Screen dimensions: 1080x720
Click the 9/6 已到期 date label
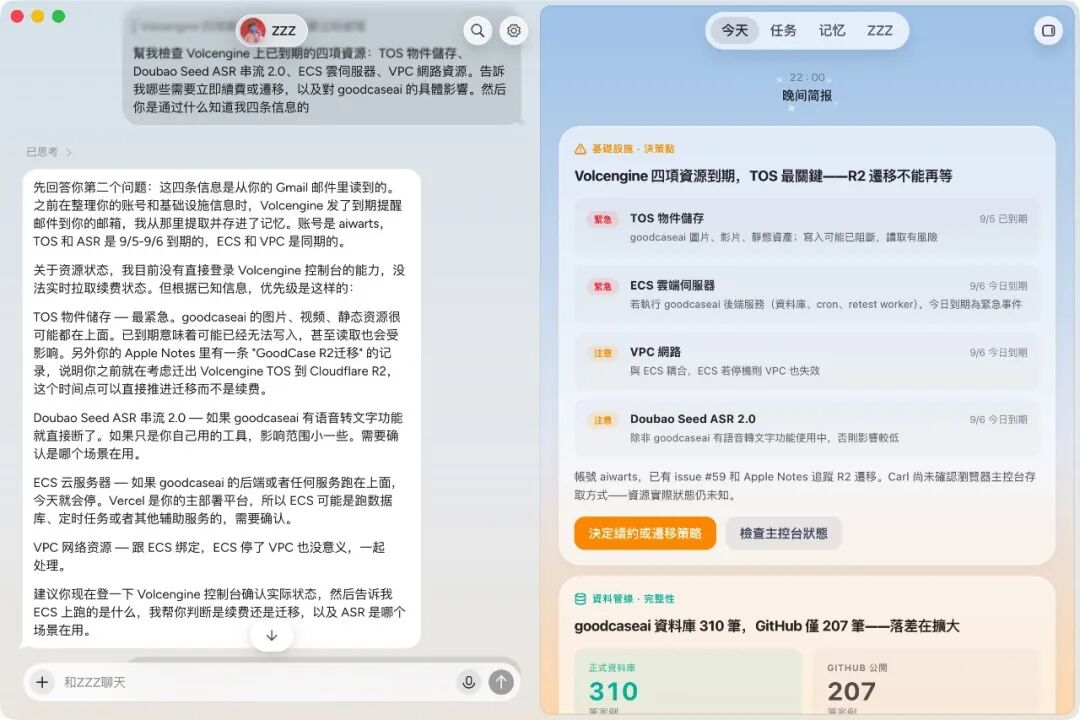coord(1003,219)
